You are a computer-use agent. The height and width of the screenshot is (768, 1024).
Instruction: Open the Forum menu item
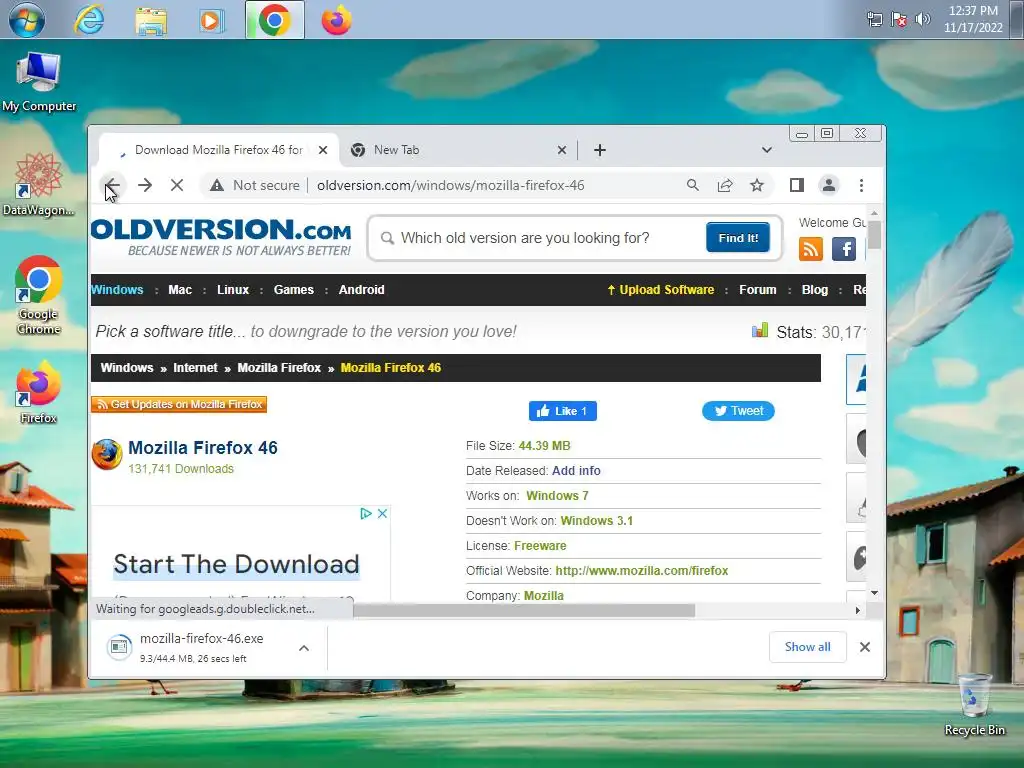pyautogui.click(x=758, y=290)
